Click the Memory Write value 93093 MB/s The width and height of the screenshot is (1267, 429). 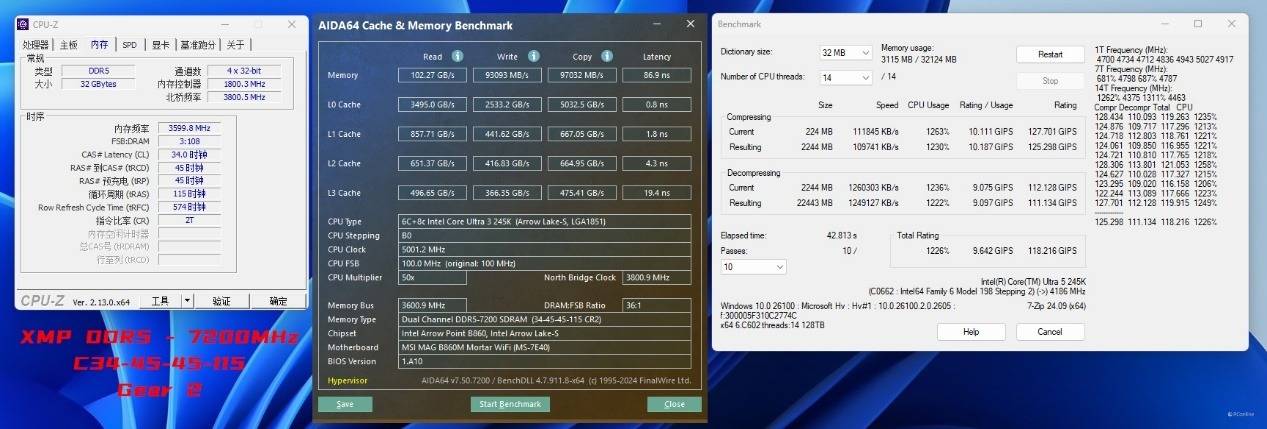507,75
